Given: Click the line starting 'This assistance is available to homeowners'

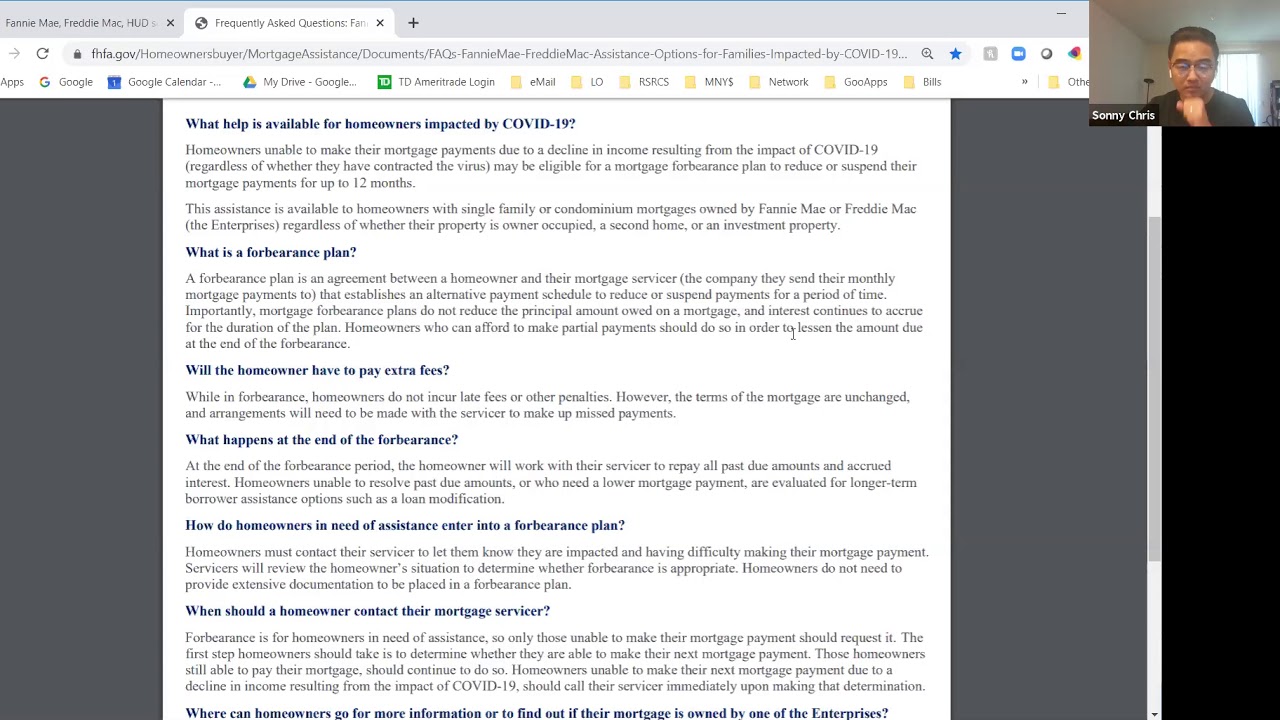Looking at the screenshot, I should point(550,209).
